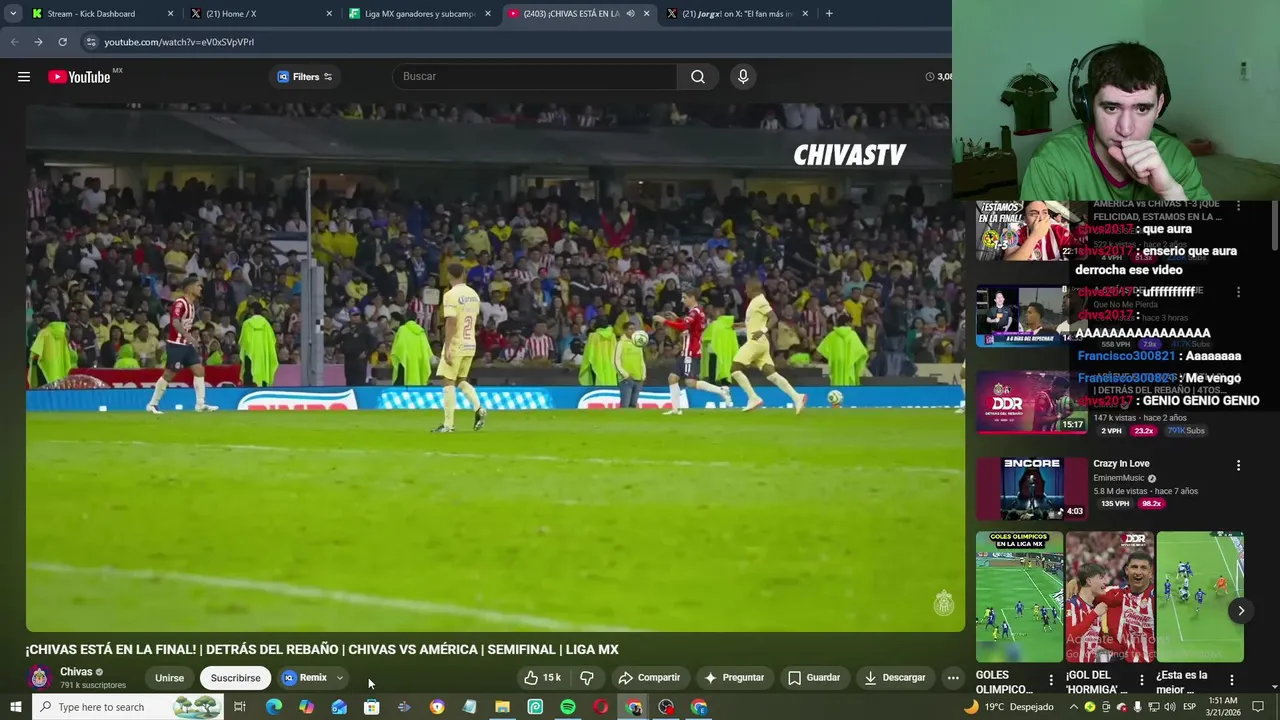Image resolution: width=1280 pixels, height=720 pixels.
Task: Go back in browser history
Action: [14, 42]
